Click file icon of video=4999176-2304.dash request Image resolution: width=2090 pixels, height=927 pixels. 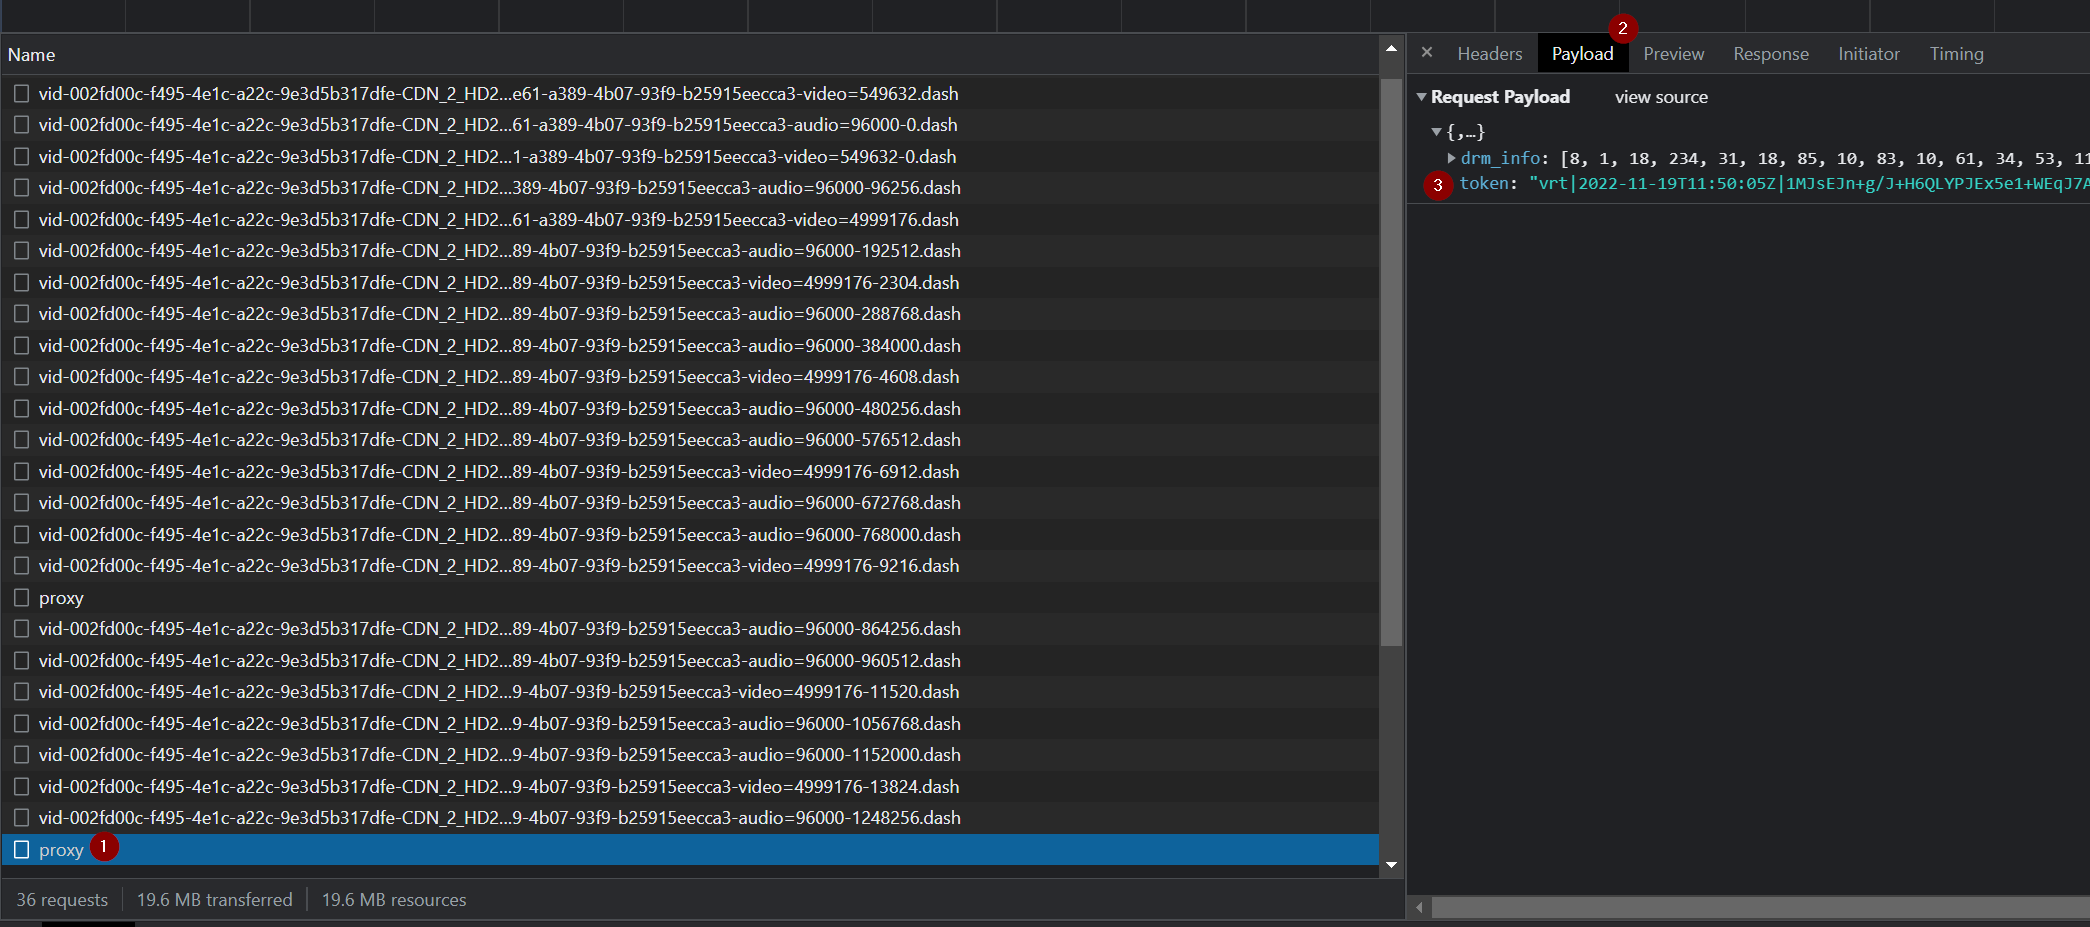coord(21,283)
